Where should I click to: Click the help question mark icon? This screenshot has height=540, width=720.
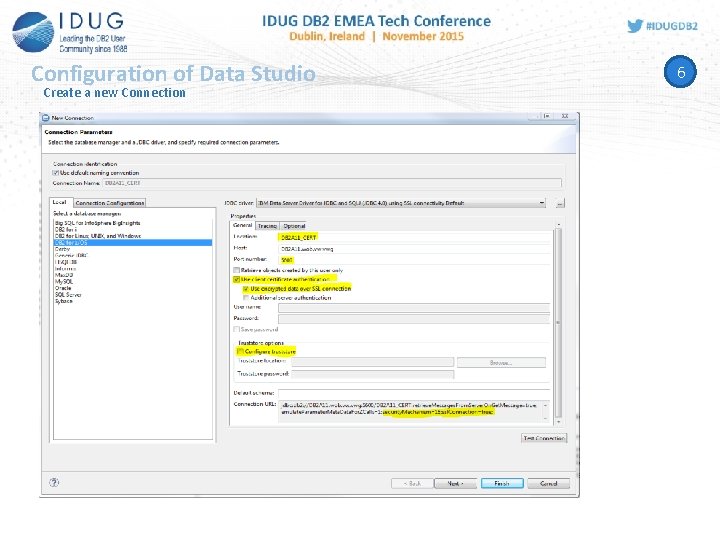click(x=54, y=482)
